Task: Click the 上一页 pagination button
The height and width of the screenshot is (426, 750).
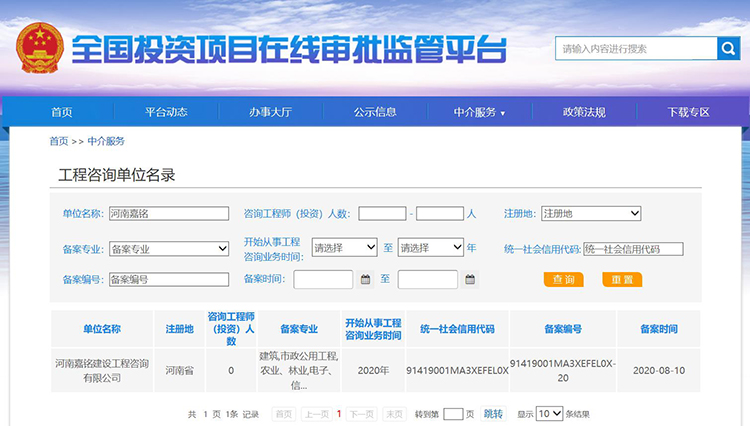Action: [x=317, y=414]
